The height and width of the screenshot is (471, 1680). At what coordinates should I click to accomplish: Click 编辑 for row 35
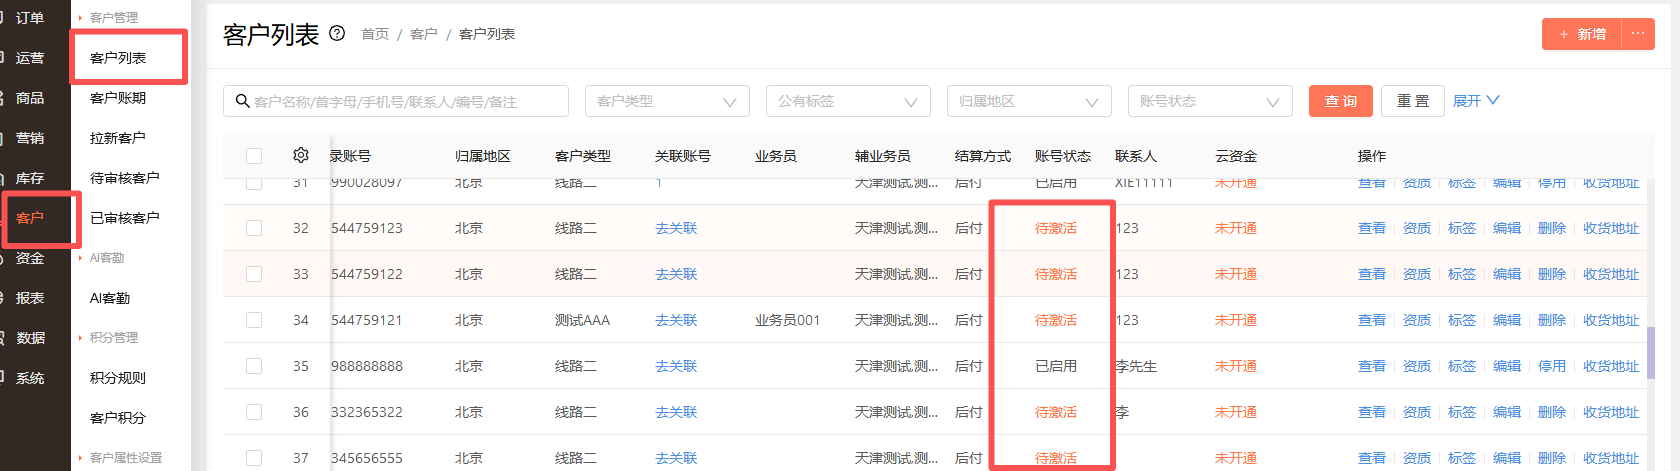pos(1507,366)
